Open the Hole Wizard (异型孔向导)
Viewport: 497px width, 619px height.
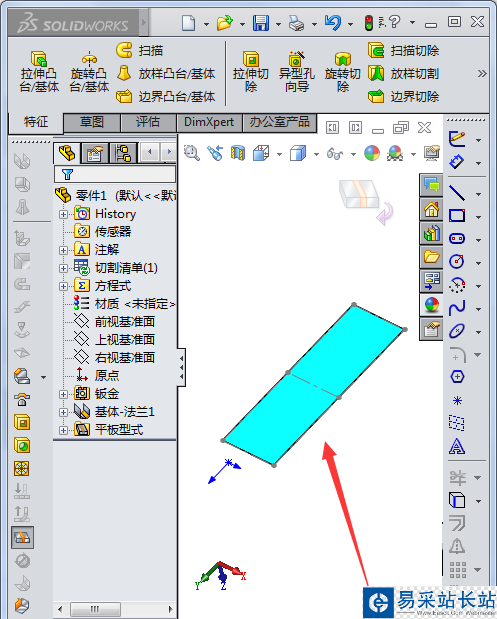click(x=296, y=71)
